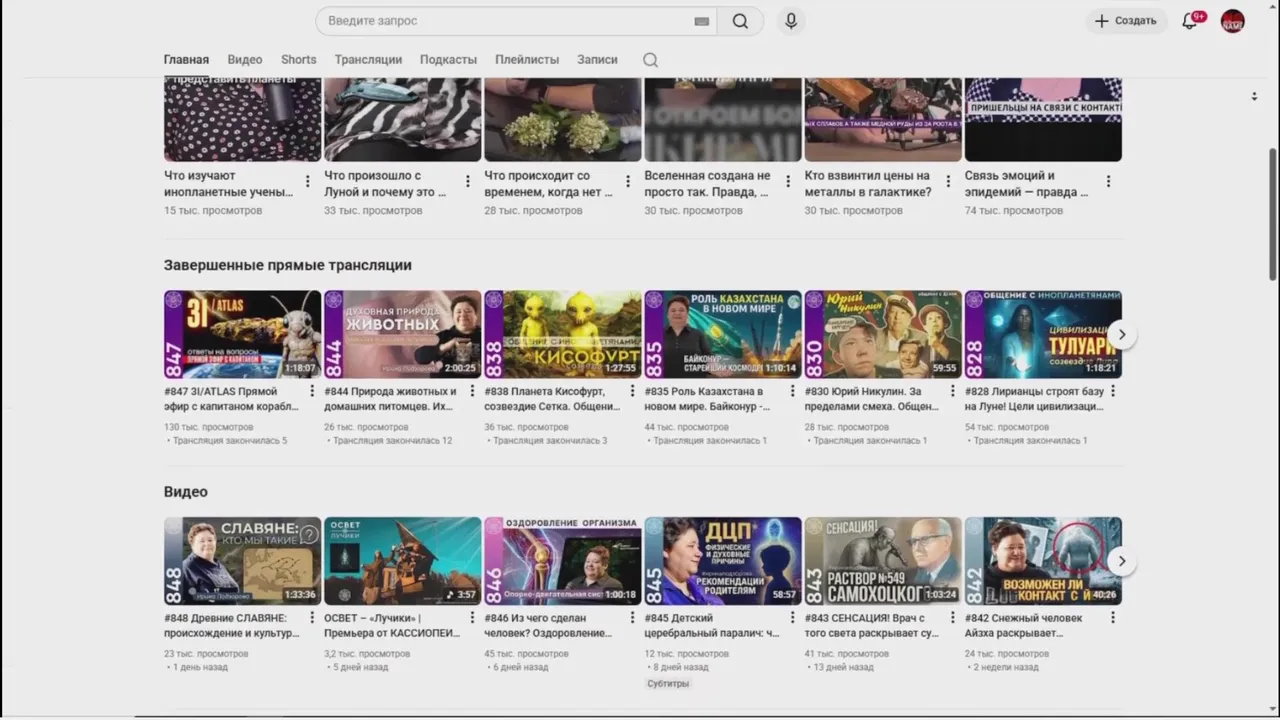This screenshot has width=1280, height=720.
Task: Open Духовная природа животных thumbnail
Action: coord(403,335)
